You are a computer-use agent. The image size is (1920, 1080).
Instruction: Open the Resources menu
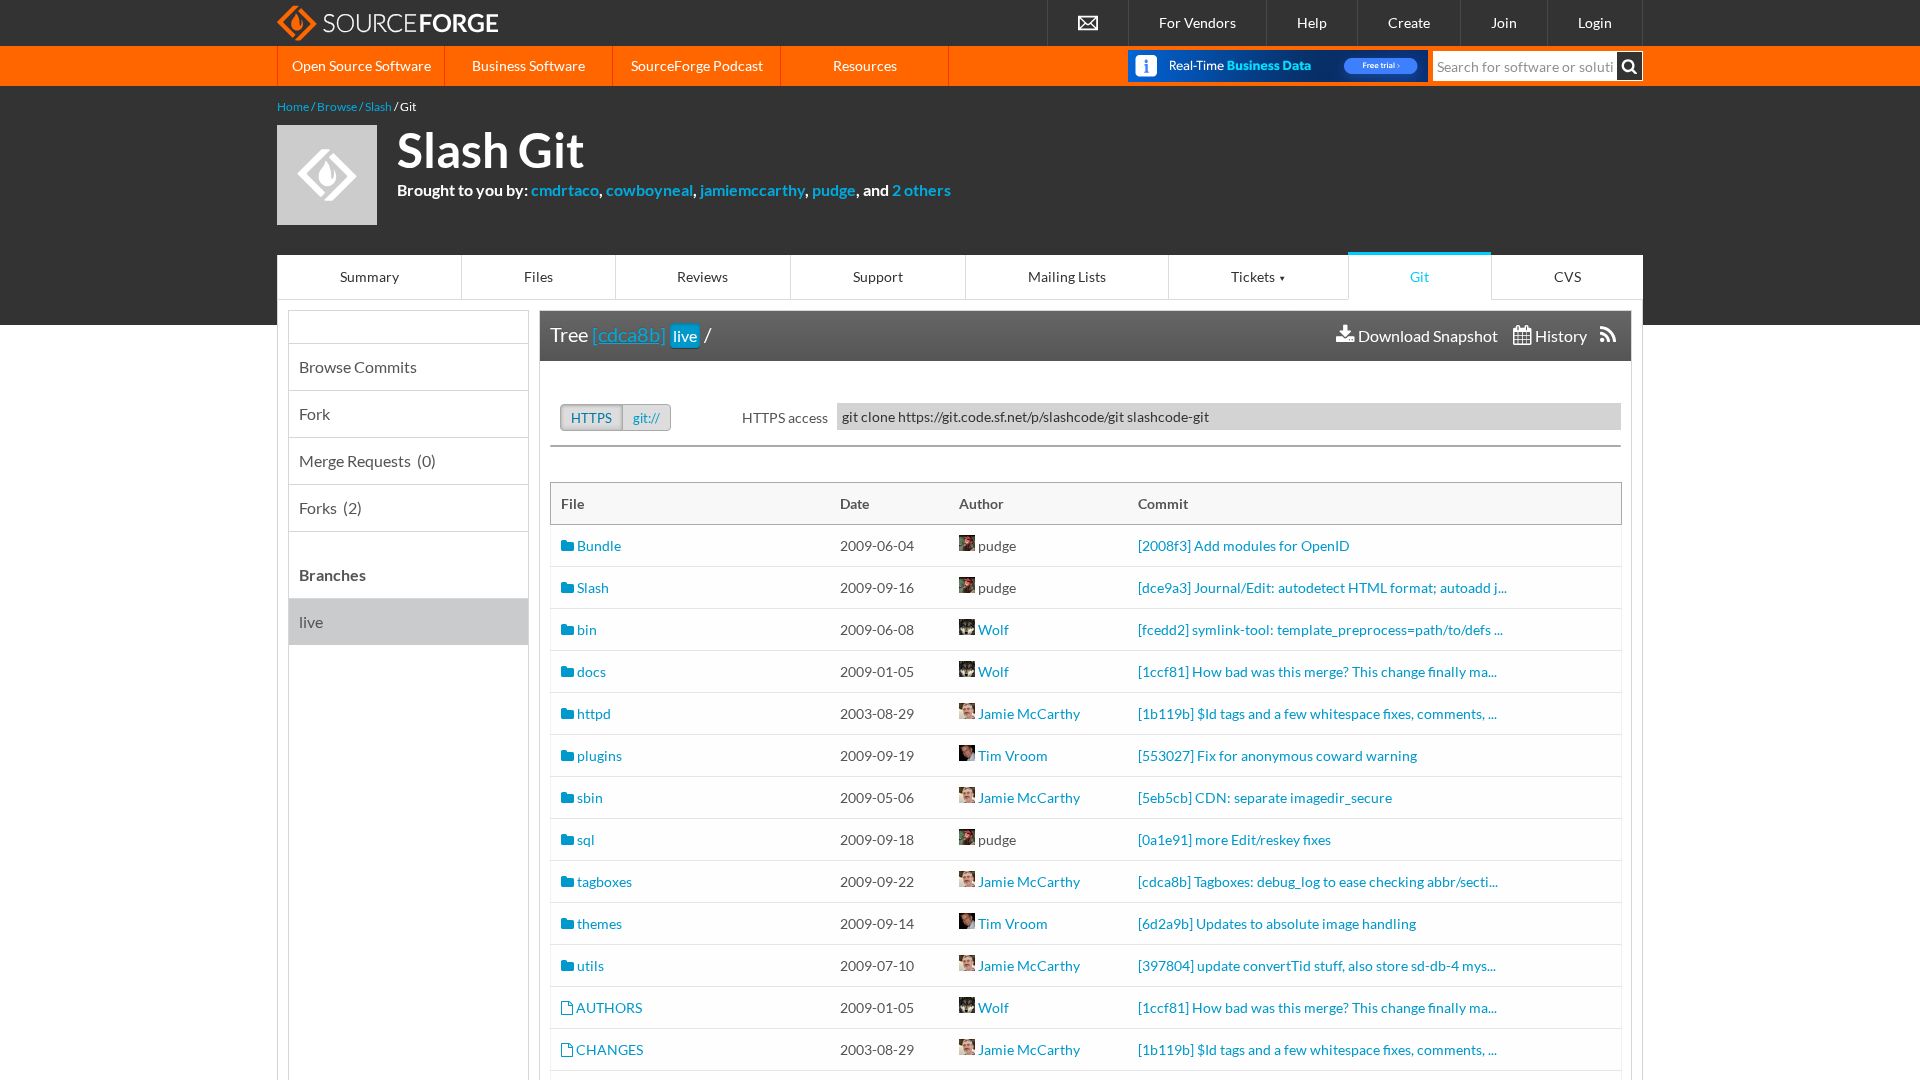click(865, 66)
